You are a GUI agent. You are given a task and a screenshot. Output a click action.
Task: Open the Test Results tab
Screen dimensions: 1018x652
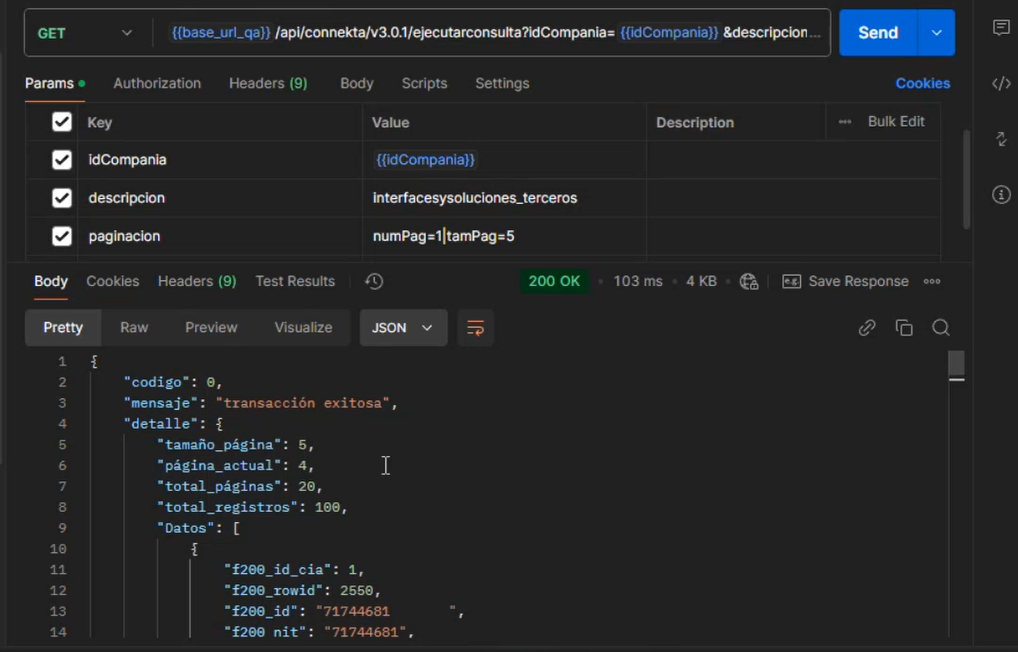[295, 281]
